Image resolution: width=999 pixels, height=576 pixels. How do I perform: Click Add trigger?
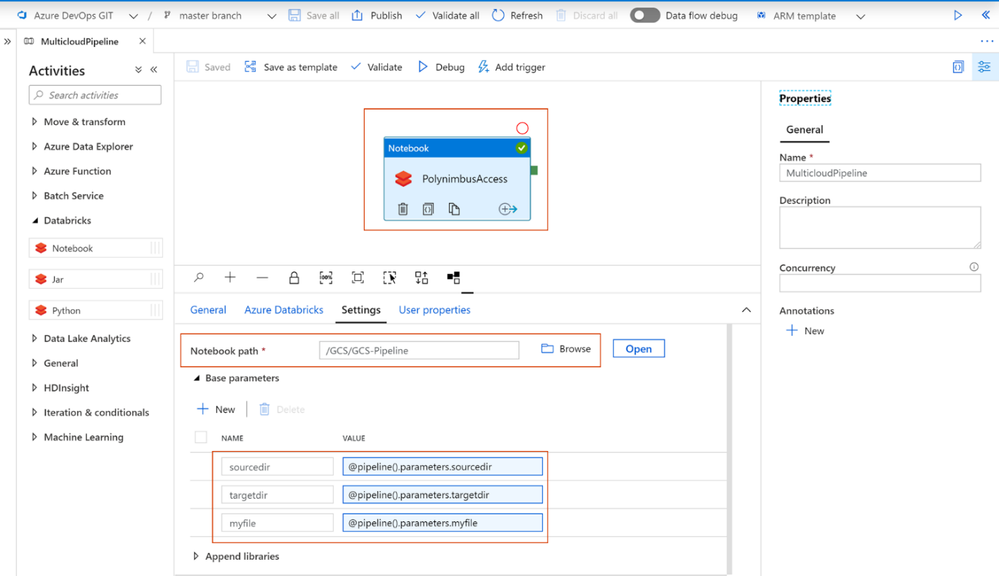(x=512, y=67)
